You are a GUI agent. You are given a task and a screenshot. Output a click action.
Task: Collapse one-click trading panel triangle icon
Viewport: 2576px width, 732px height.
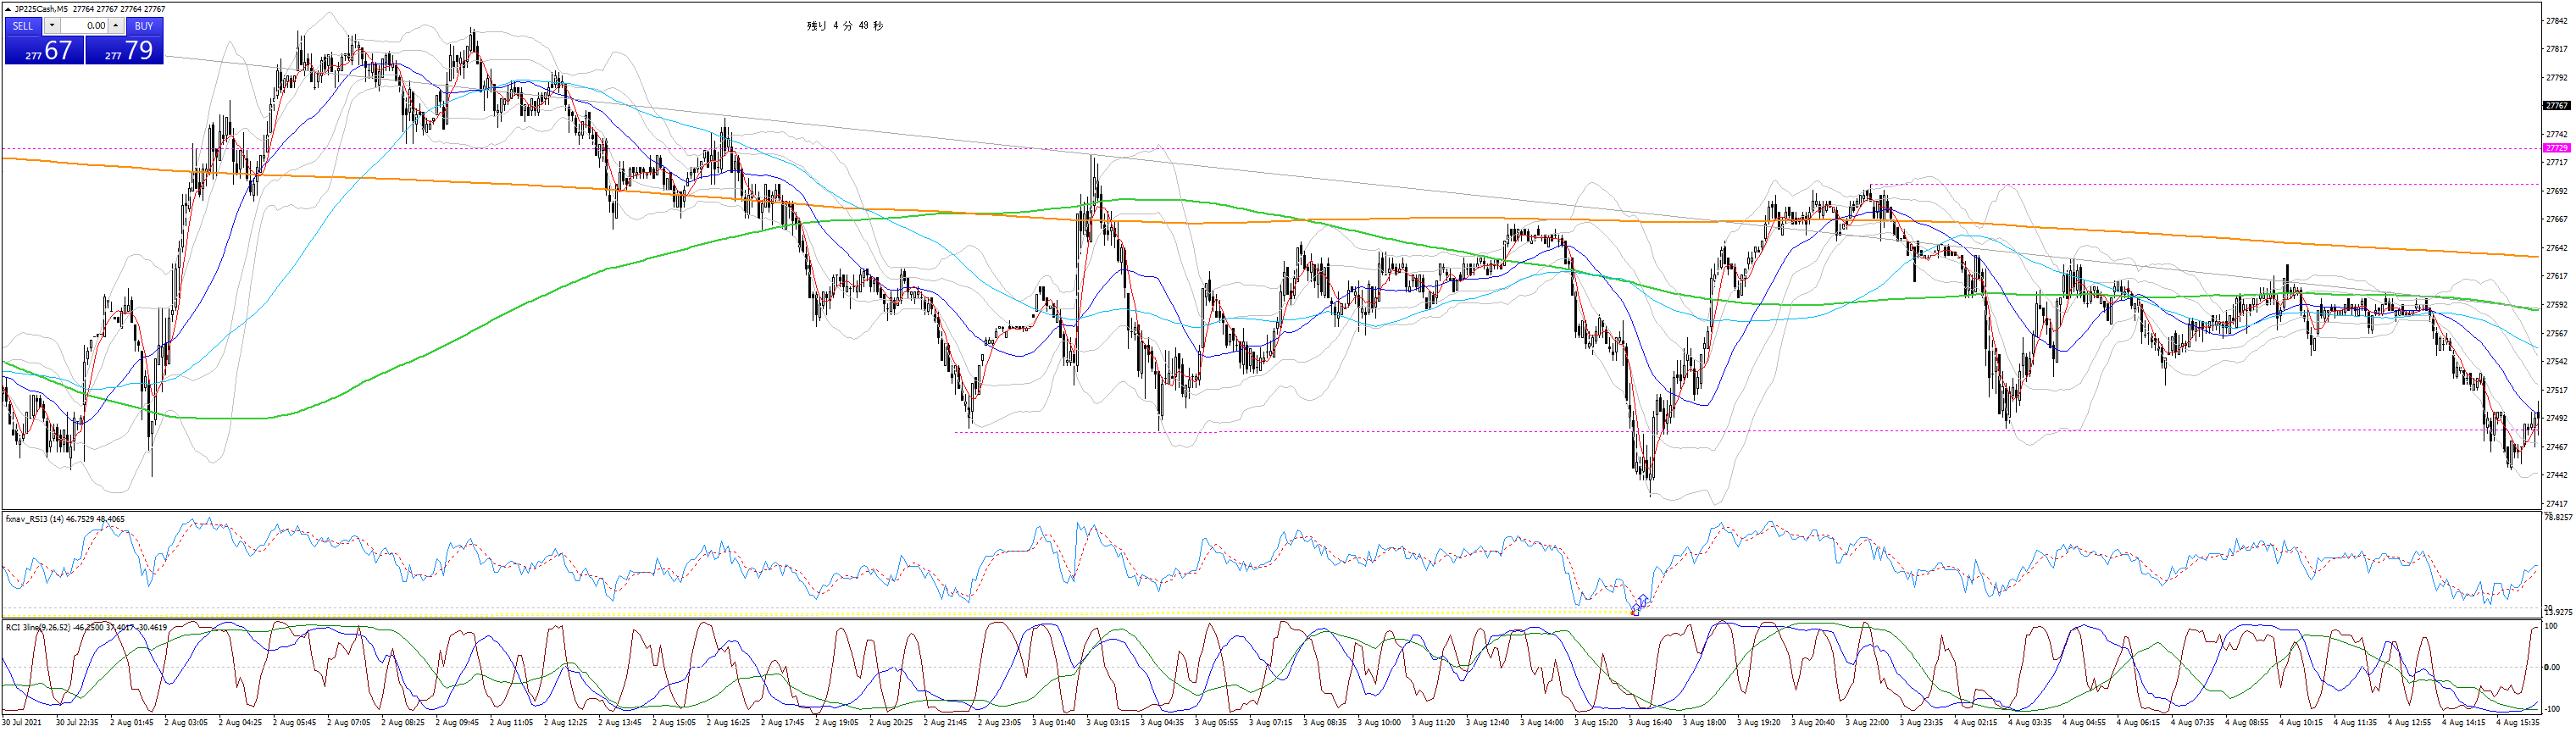pyautogui.click(x=8, y=9)
